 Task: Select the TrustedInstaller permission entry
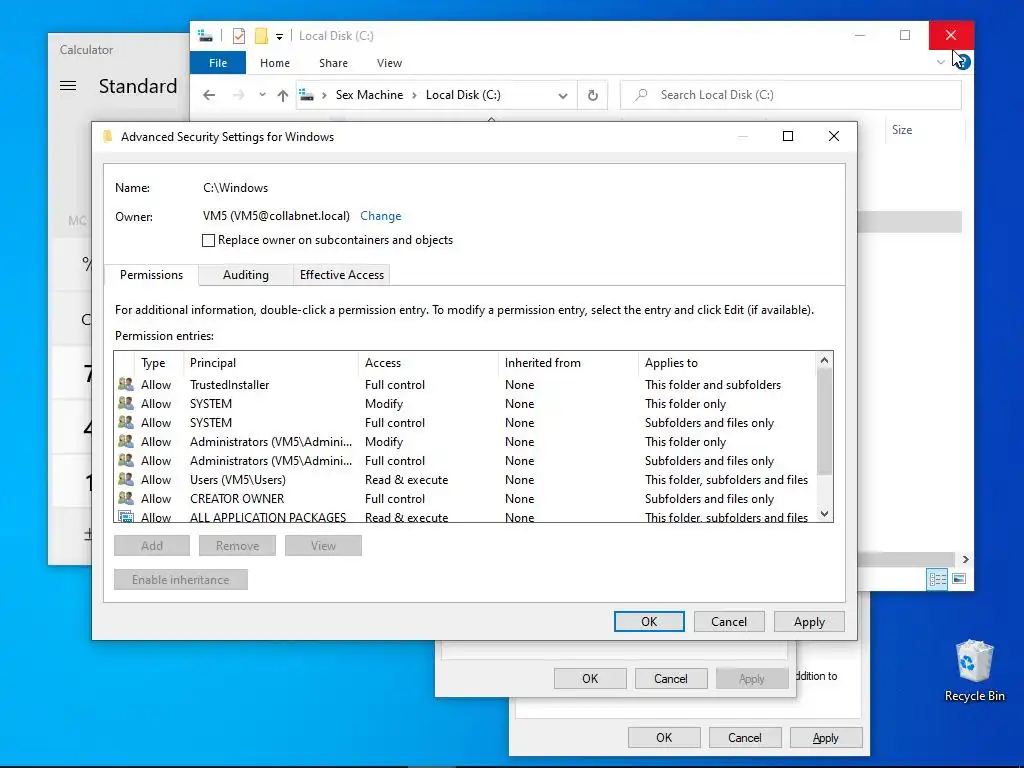pos(465,385)
